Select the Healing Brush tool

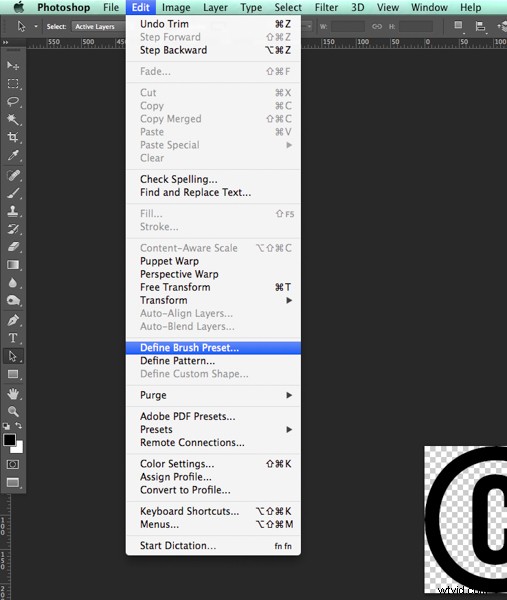(13, 176)
